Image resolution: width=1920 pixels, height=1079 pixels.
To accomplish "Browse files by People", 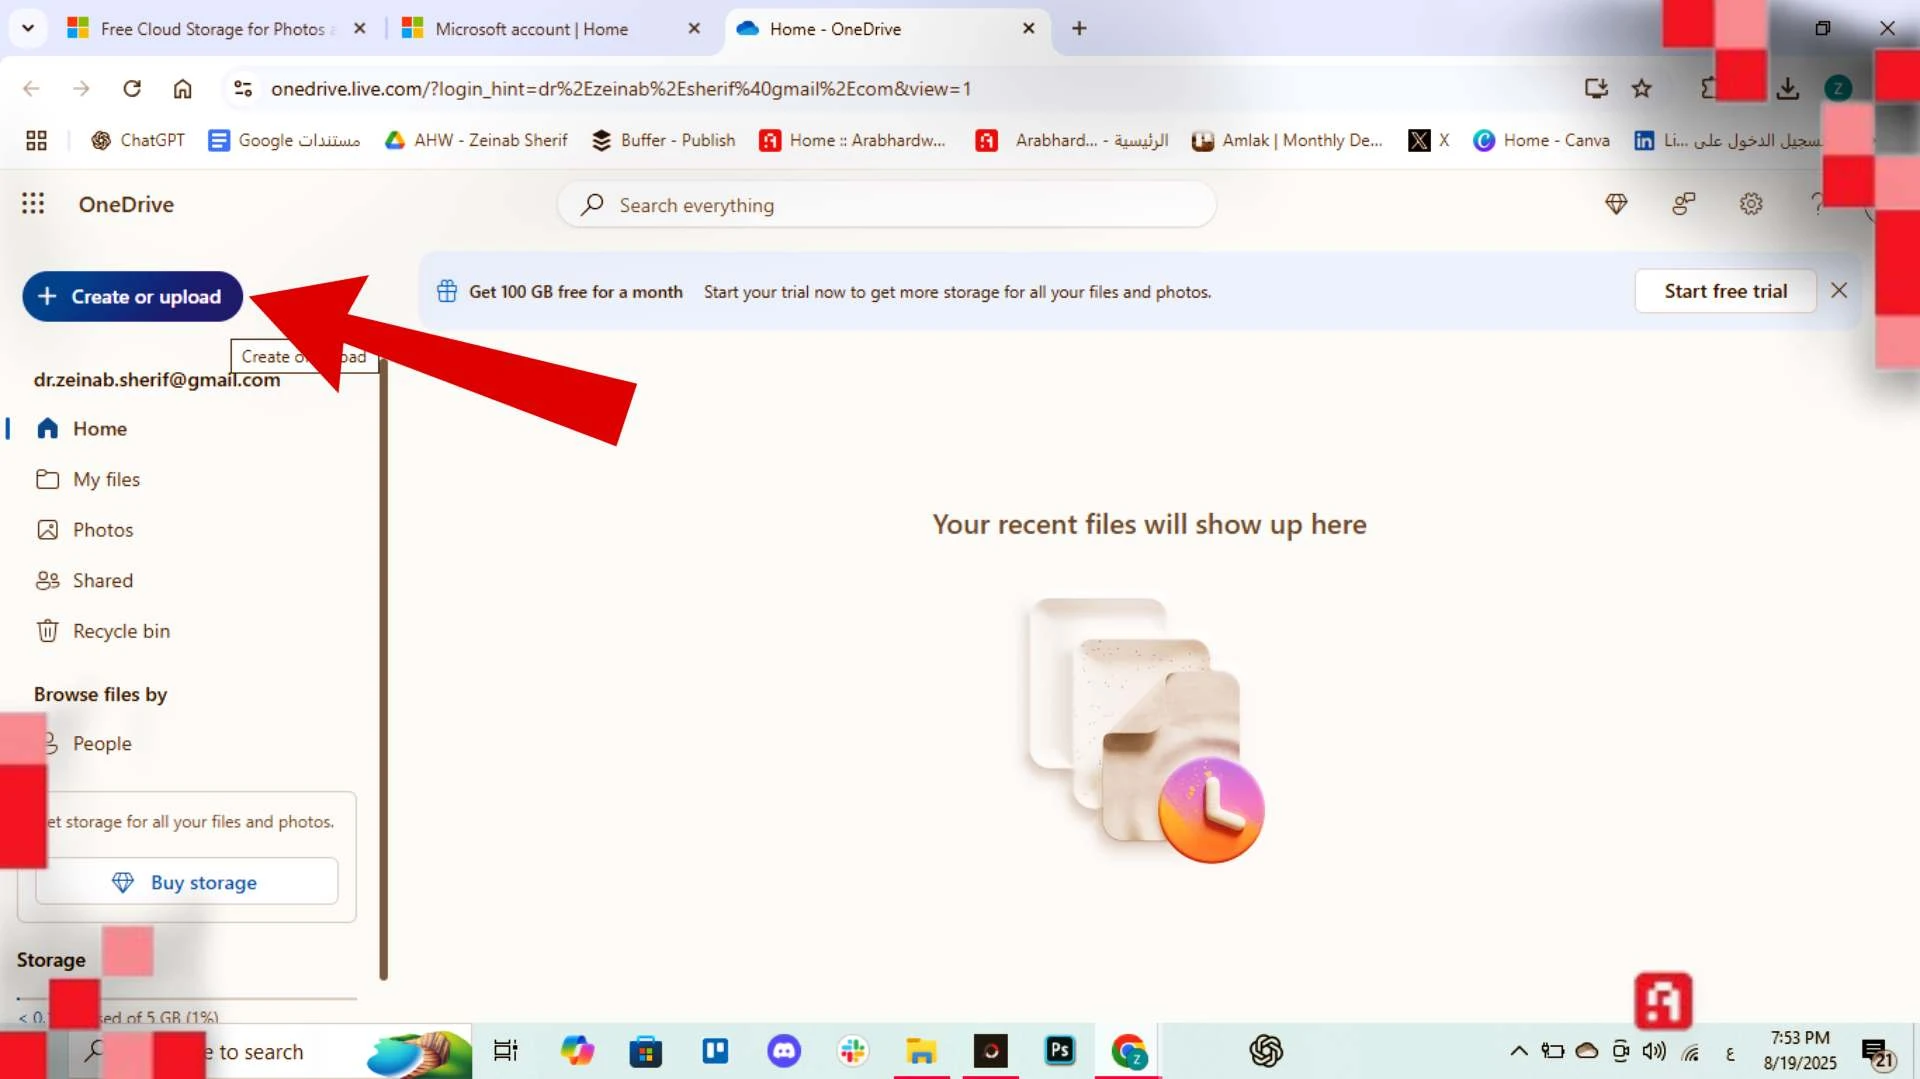I will 102,744.
